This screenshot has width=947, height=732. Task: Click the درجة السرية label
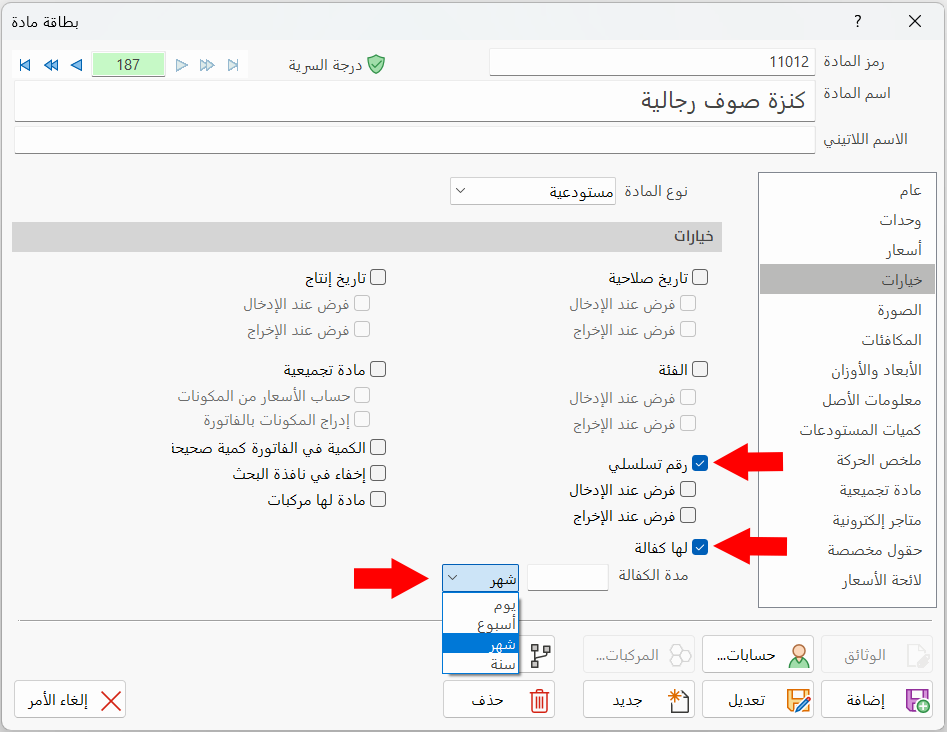[x=325, y=65]
